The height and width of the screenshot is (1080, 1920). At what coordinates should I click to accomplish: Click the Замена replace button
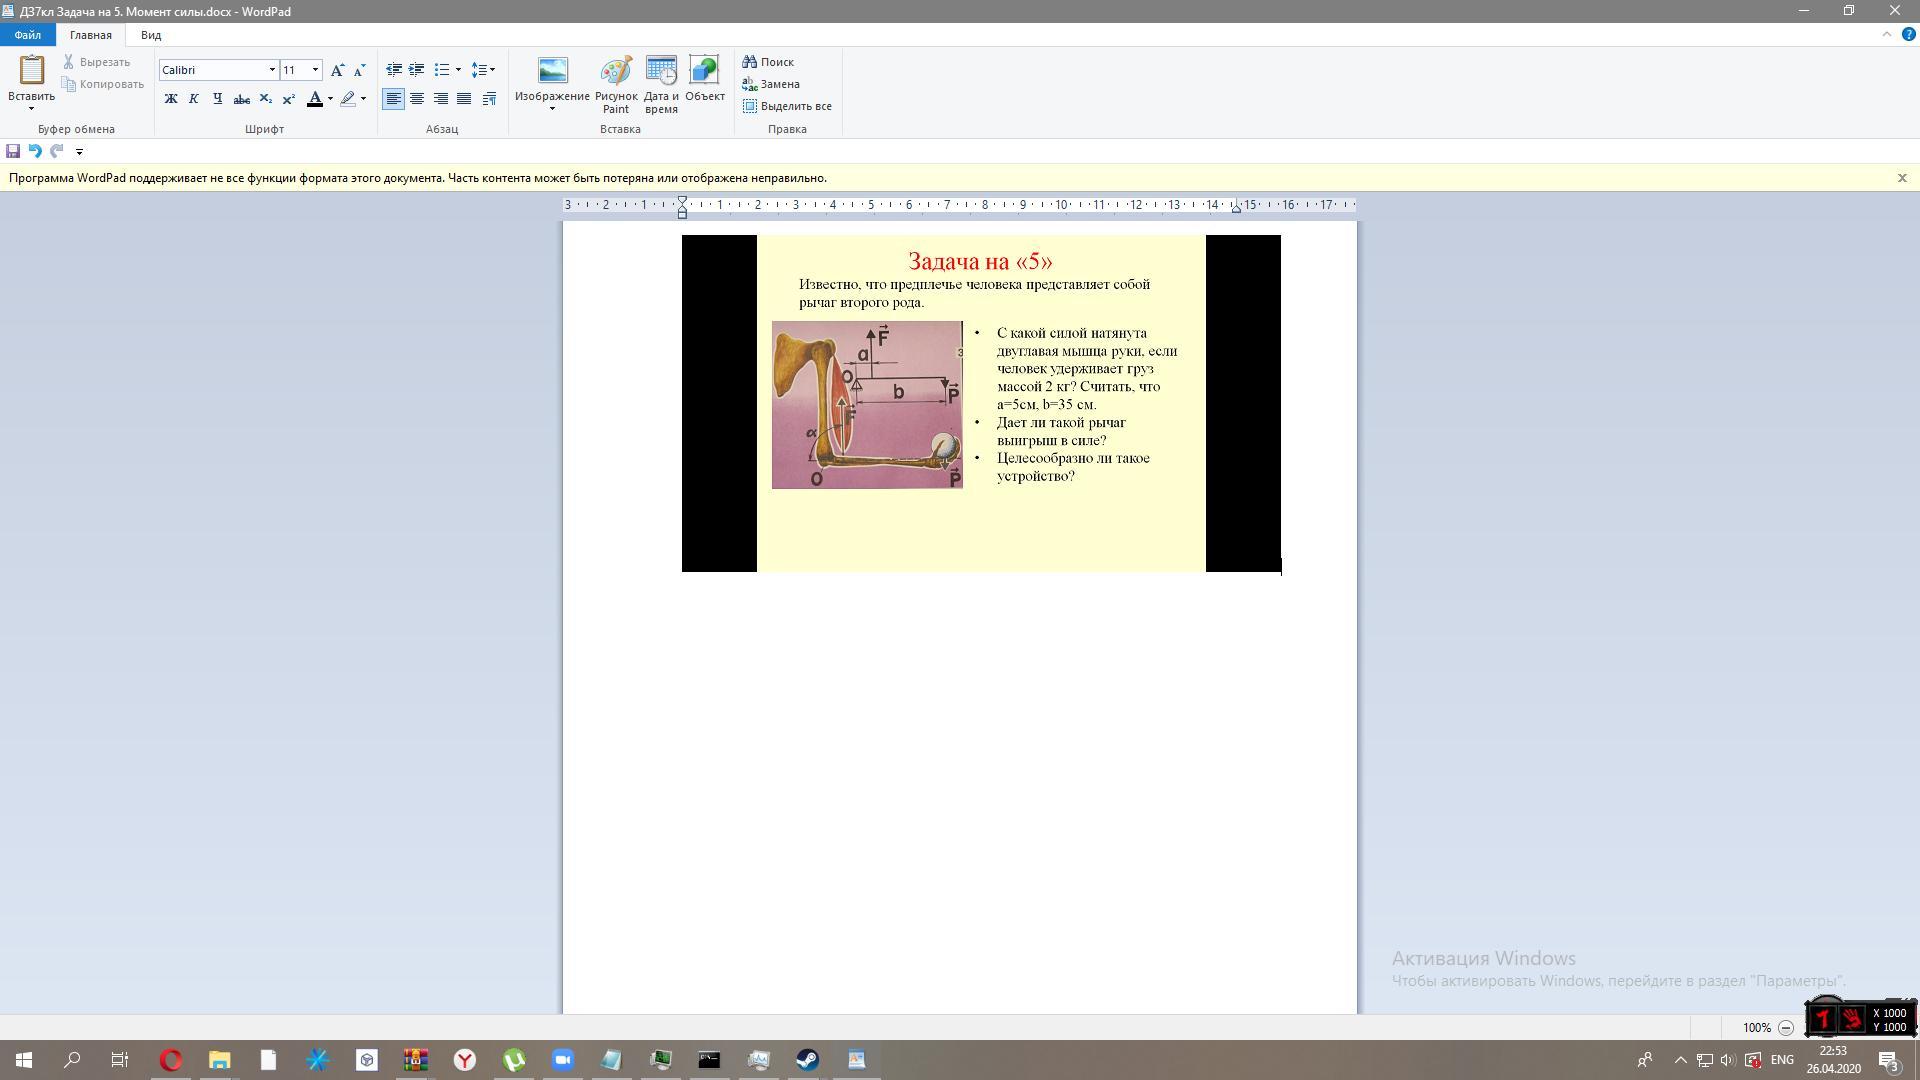771,84
